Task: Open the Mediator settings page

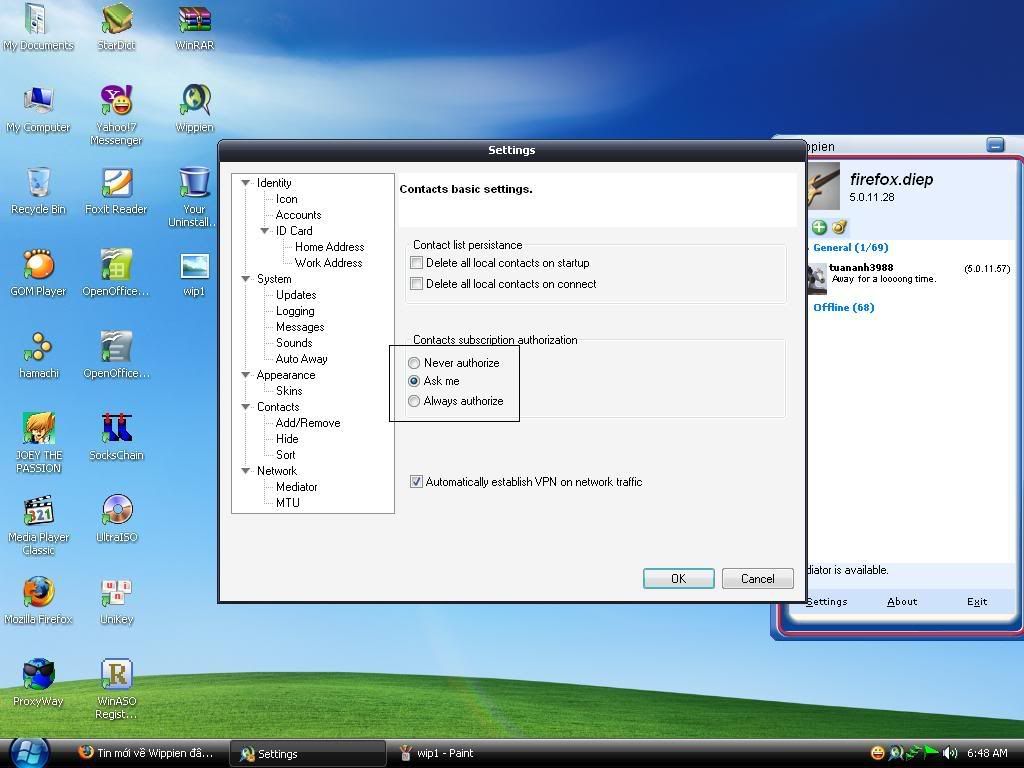Action: pyautogui.click(x=296, y=487)
